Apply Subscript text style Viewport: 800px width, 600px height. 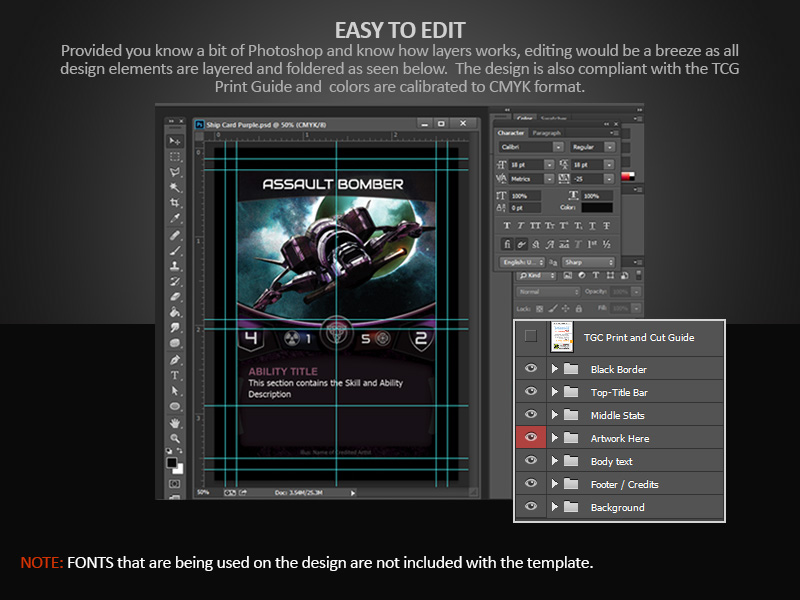578,226
